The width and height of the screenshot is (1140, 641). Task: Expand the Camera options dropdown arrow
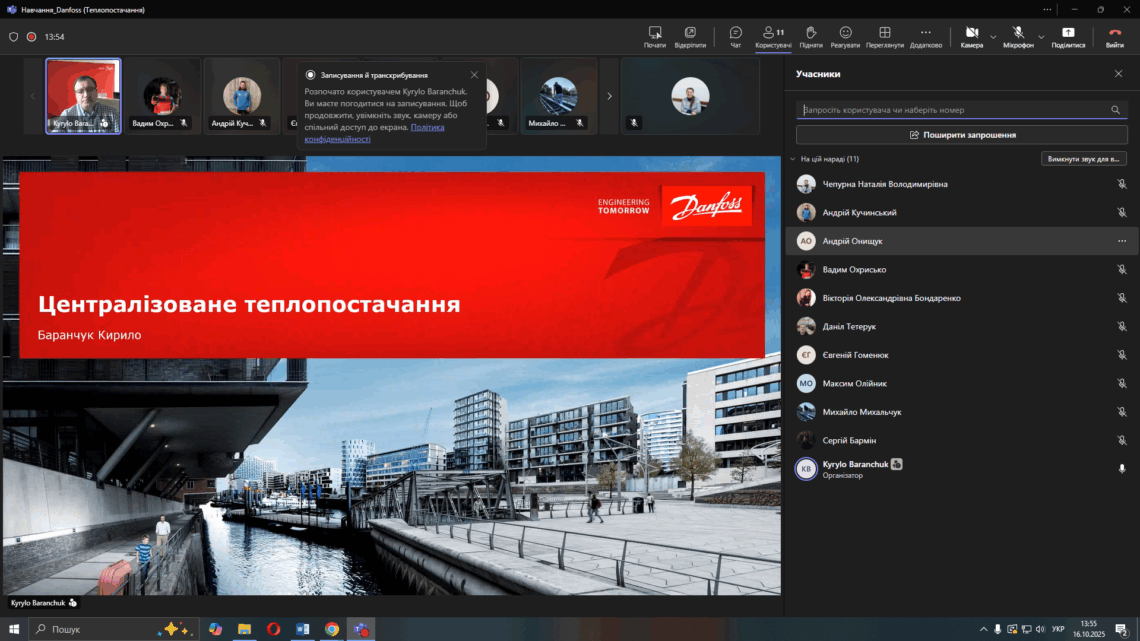[x=993, y=37]
